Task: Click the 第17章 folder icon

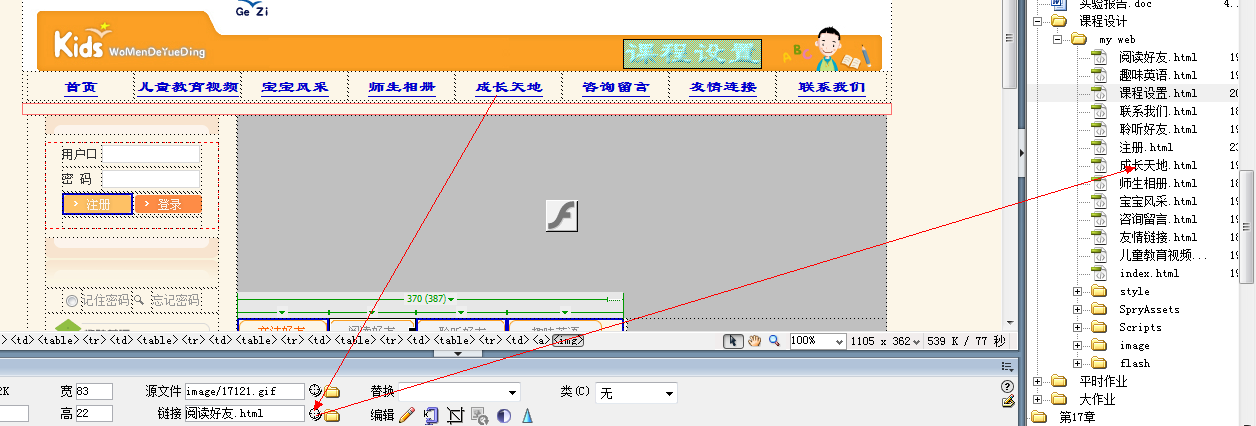Action: pos(1041,417)
